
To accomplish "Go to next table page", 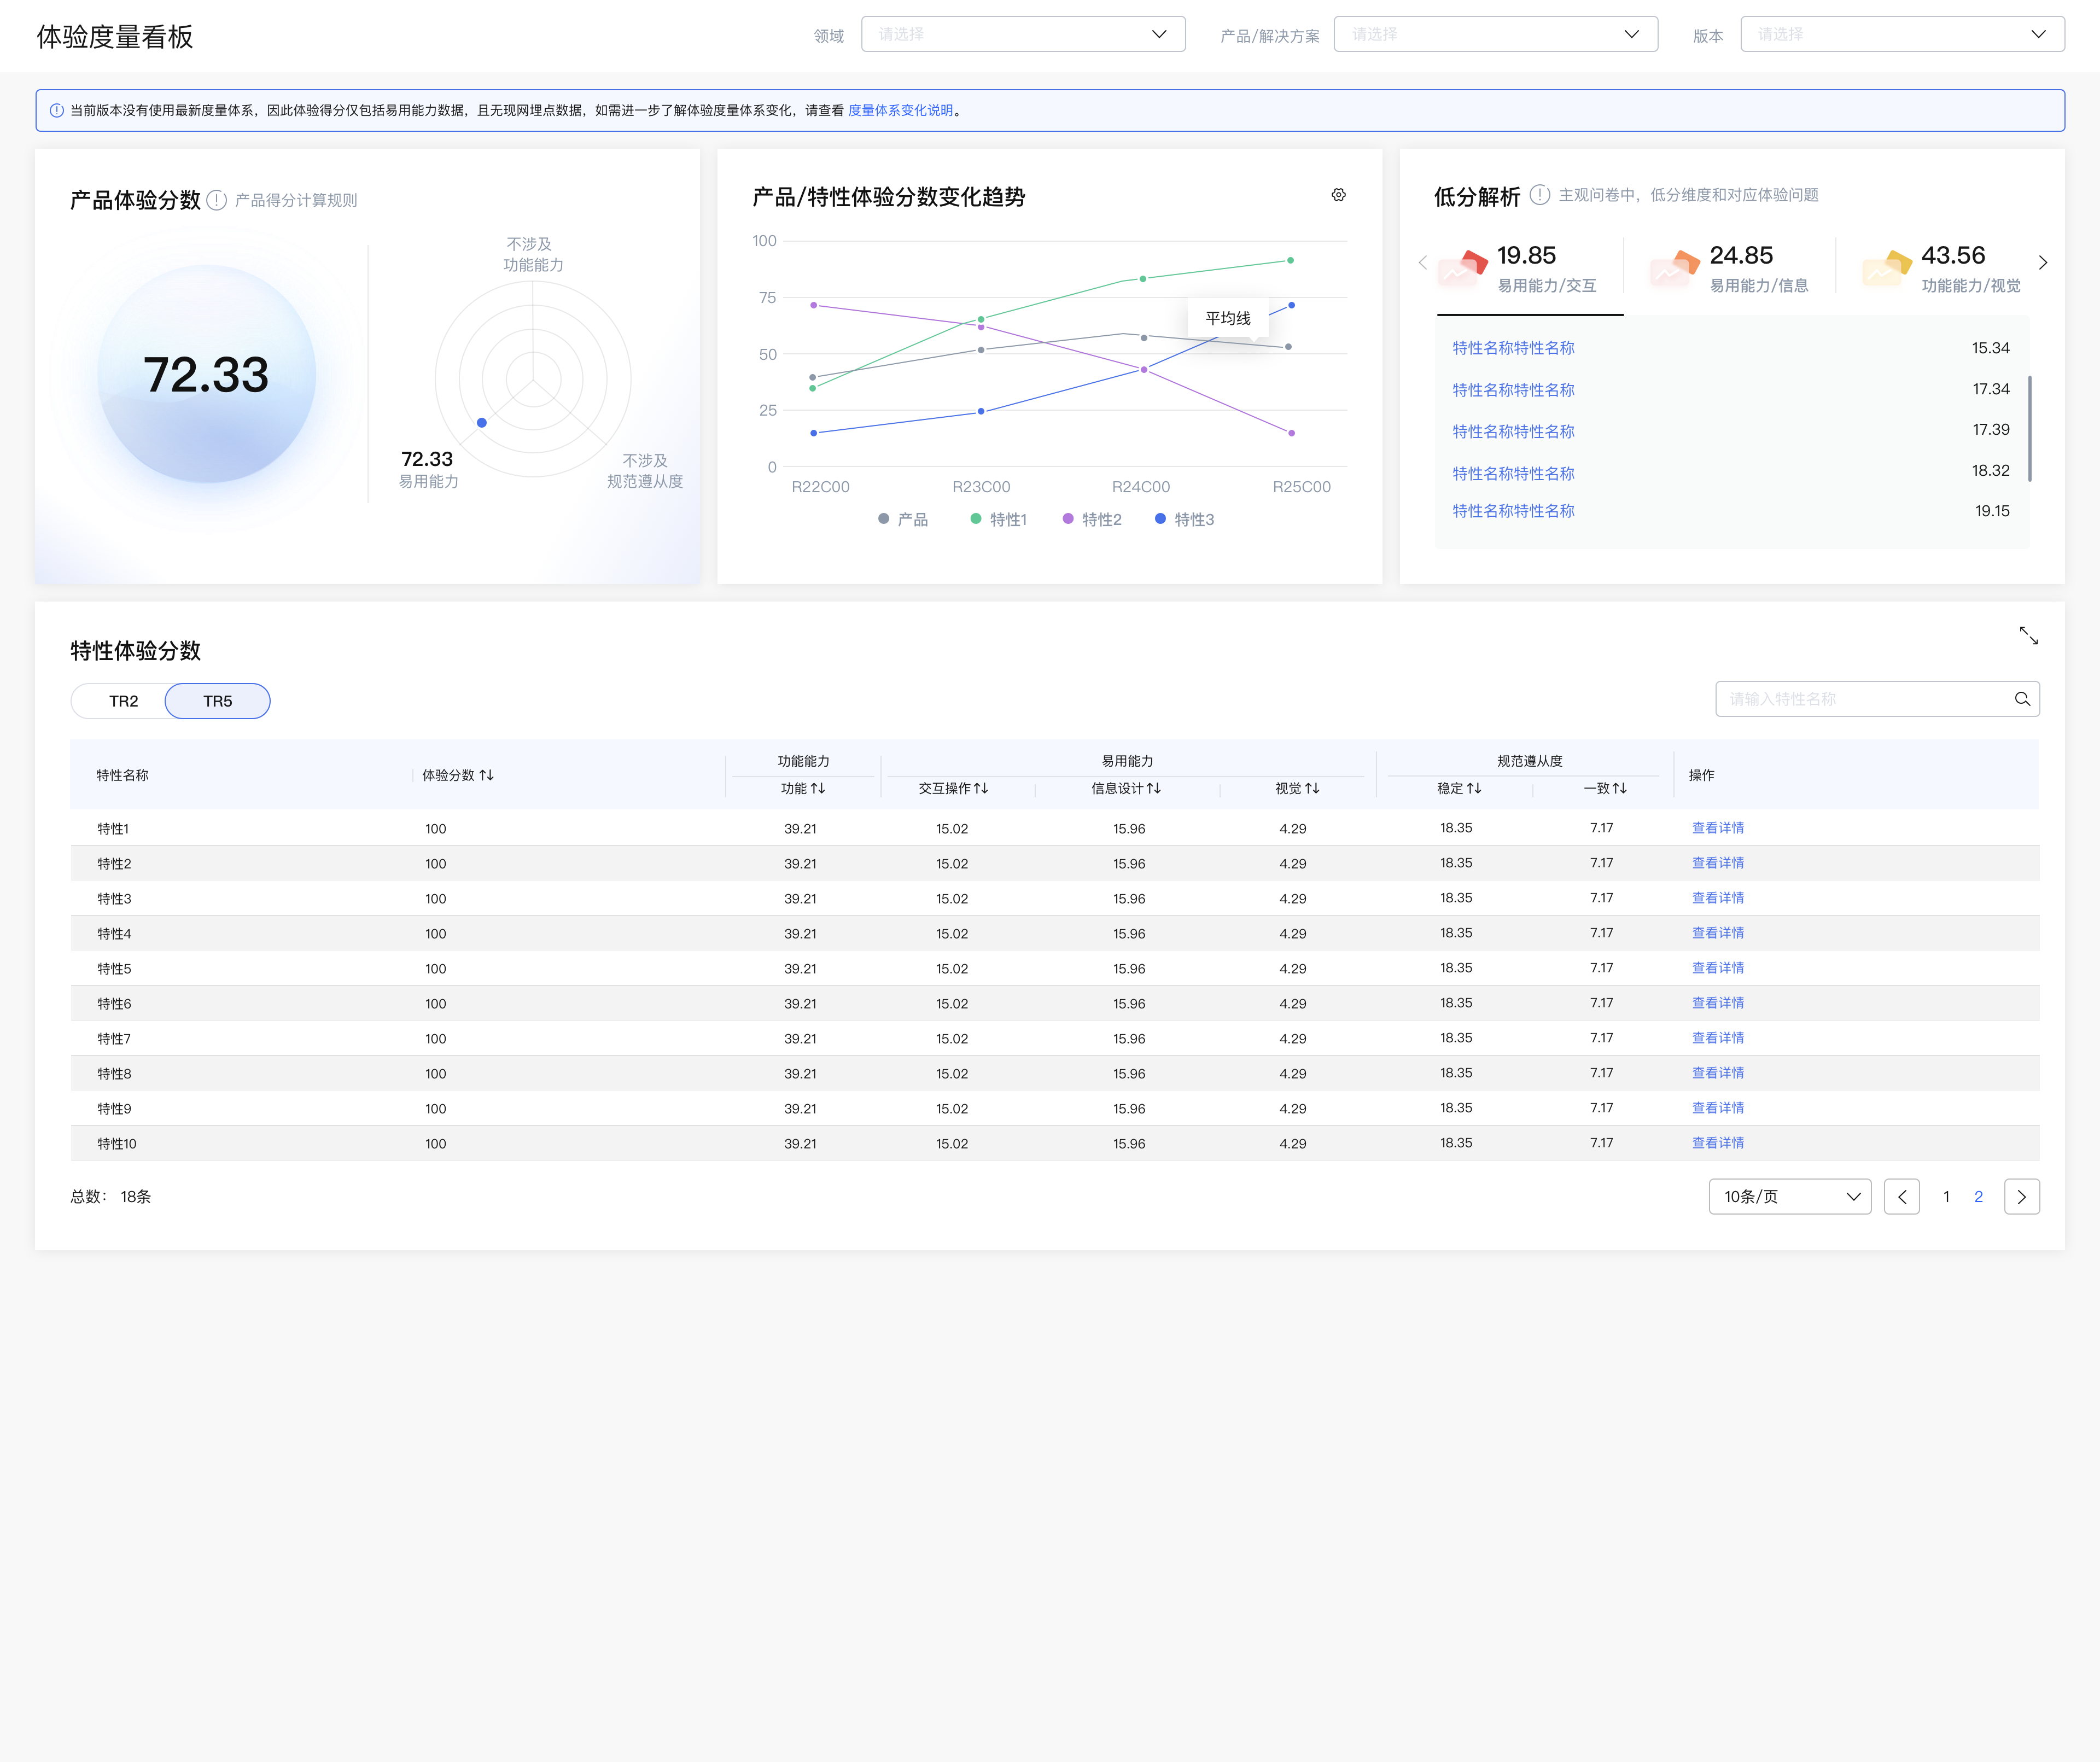I will click(2022, 1197).
